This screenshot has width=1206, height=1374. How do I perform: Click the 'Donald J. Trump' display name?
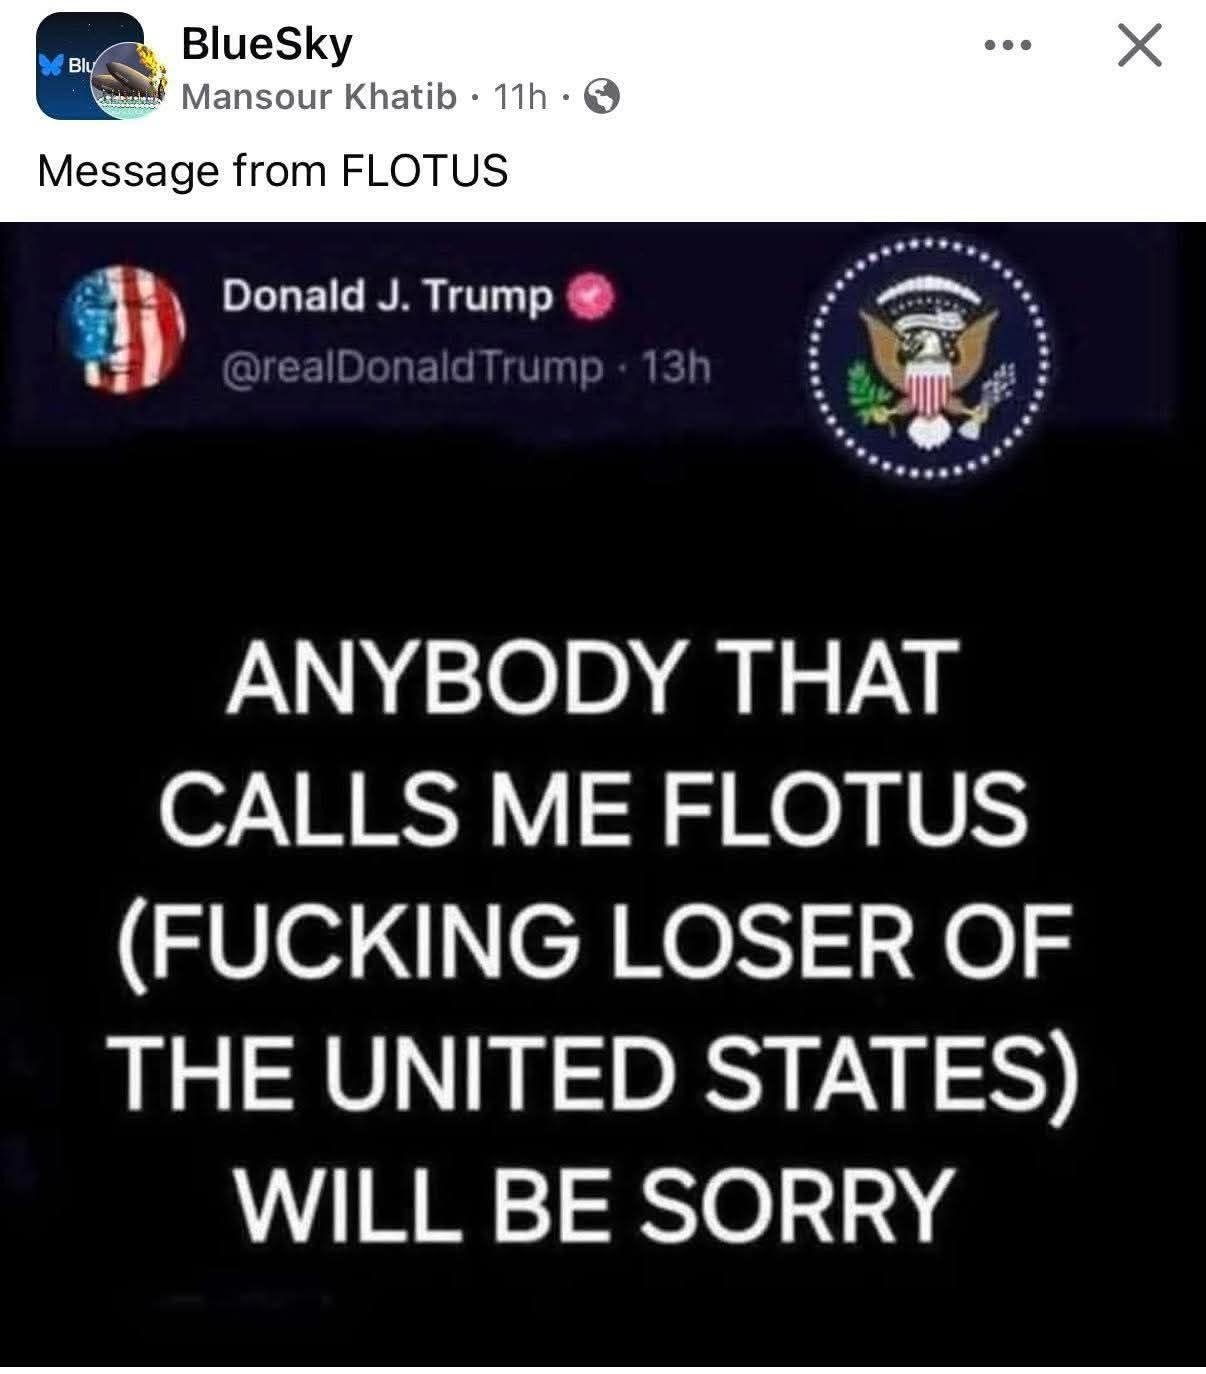387,297
